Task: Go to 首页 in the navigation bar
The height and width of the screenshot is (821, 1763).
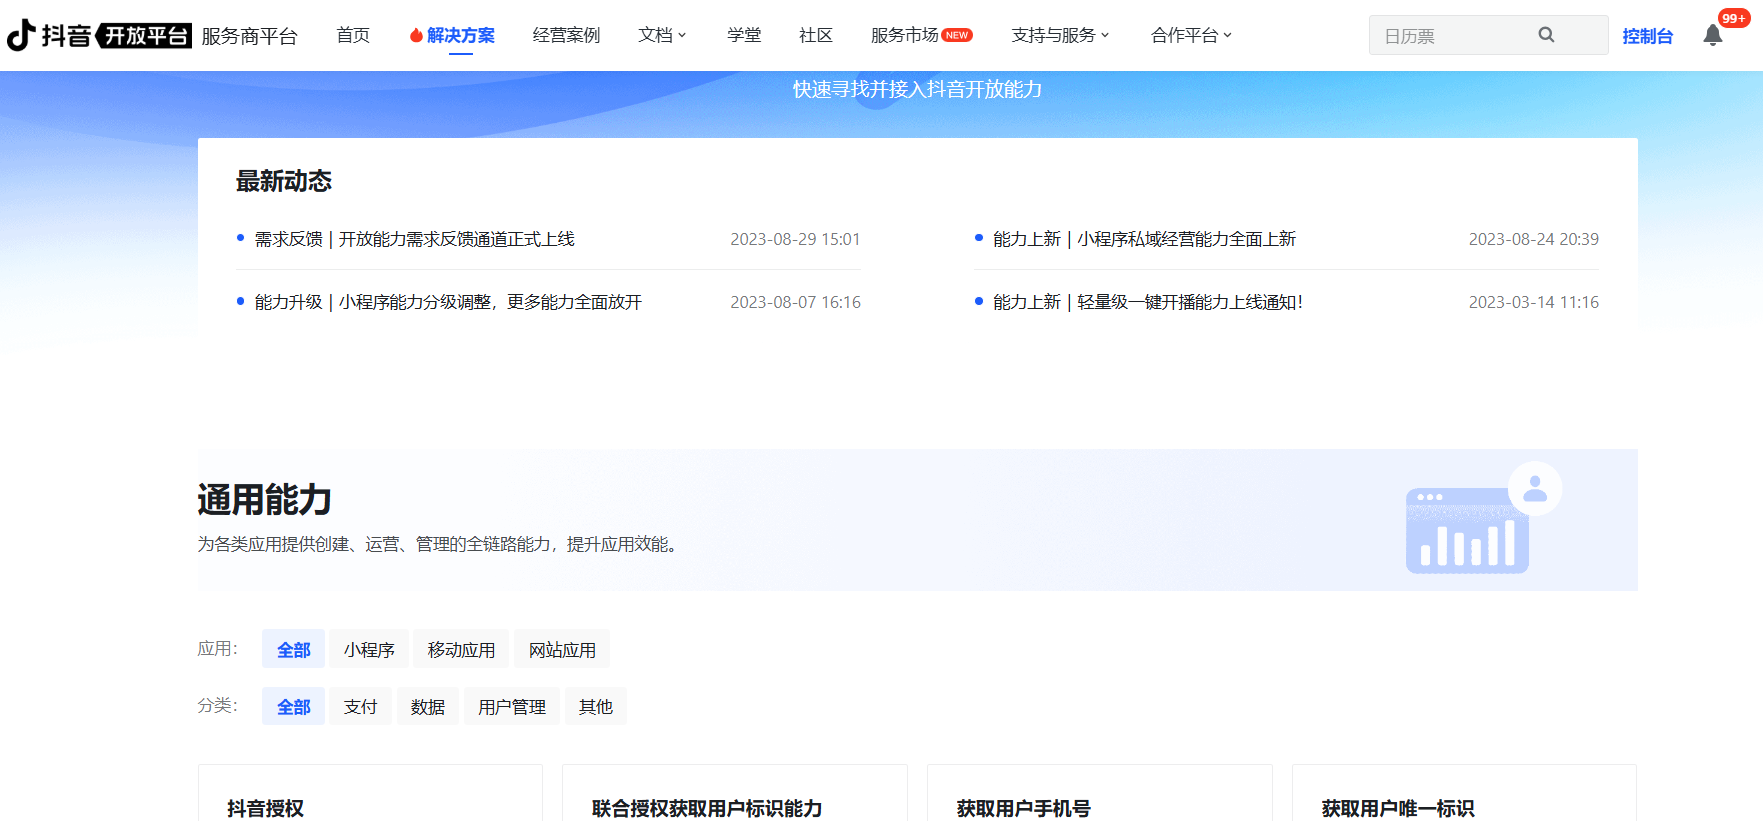Action: [x=353, y=35]
